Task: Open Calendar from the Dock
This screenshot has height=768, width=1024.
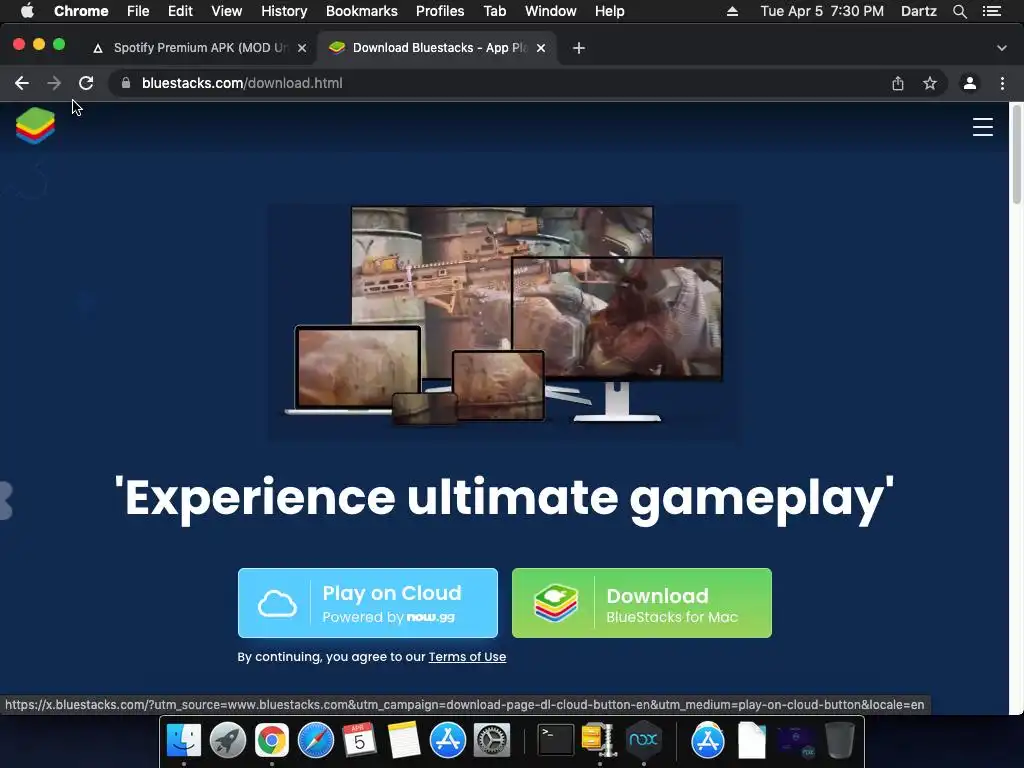Action: coord(359,740)
